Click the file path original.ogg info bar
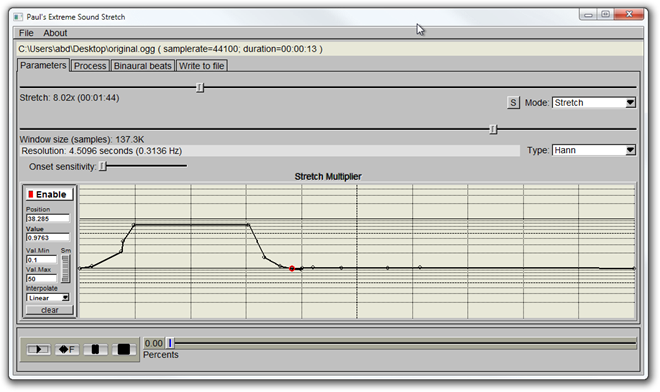 pos(330,49)
